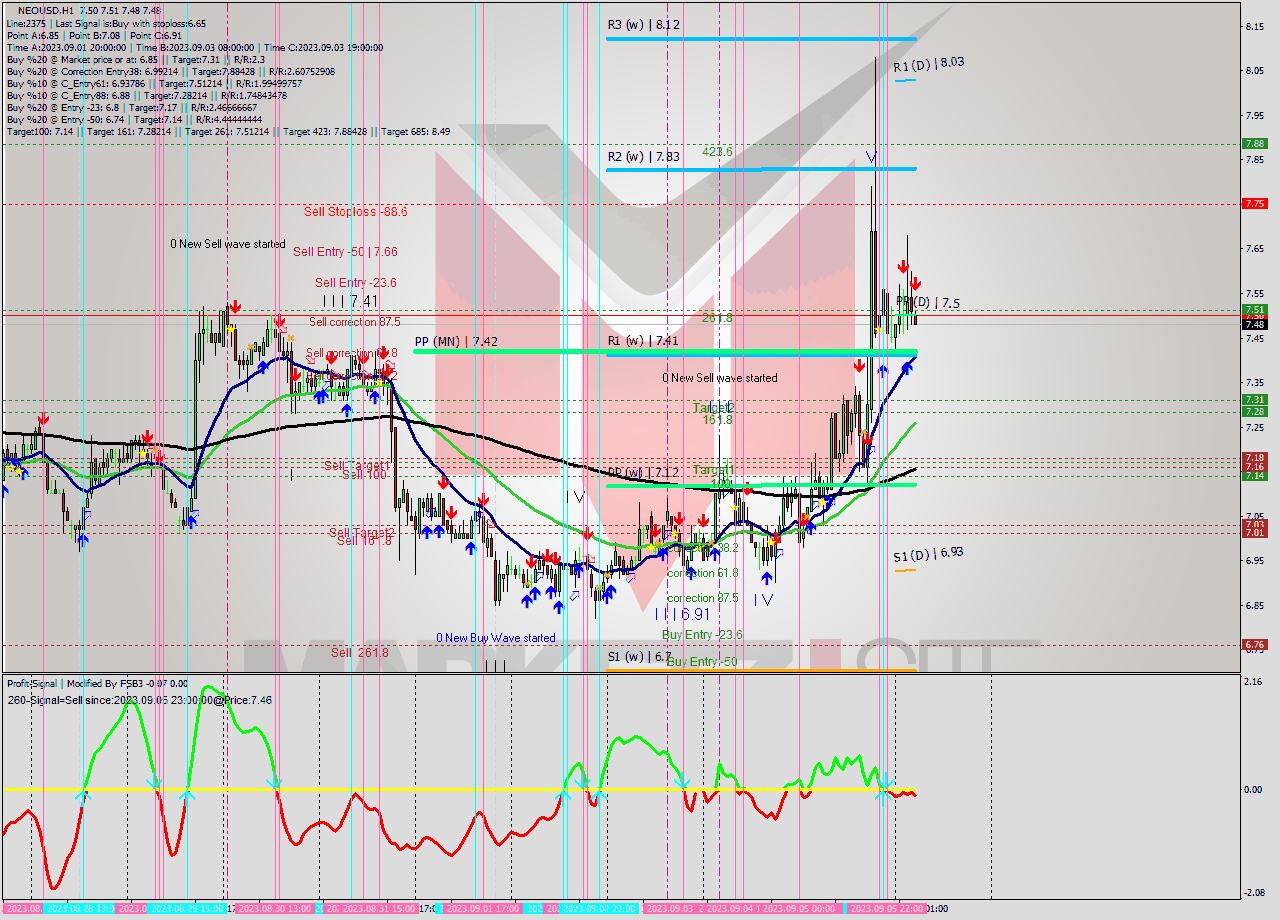1280x920 pixels.
Task: Click the 'PP (w) | 7.12' pivot label
Action: (x=643, y=471)
